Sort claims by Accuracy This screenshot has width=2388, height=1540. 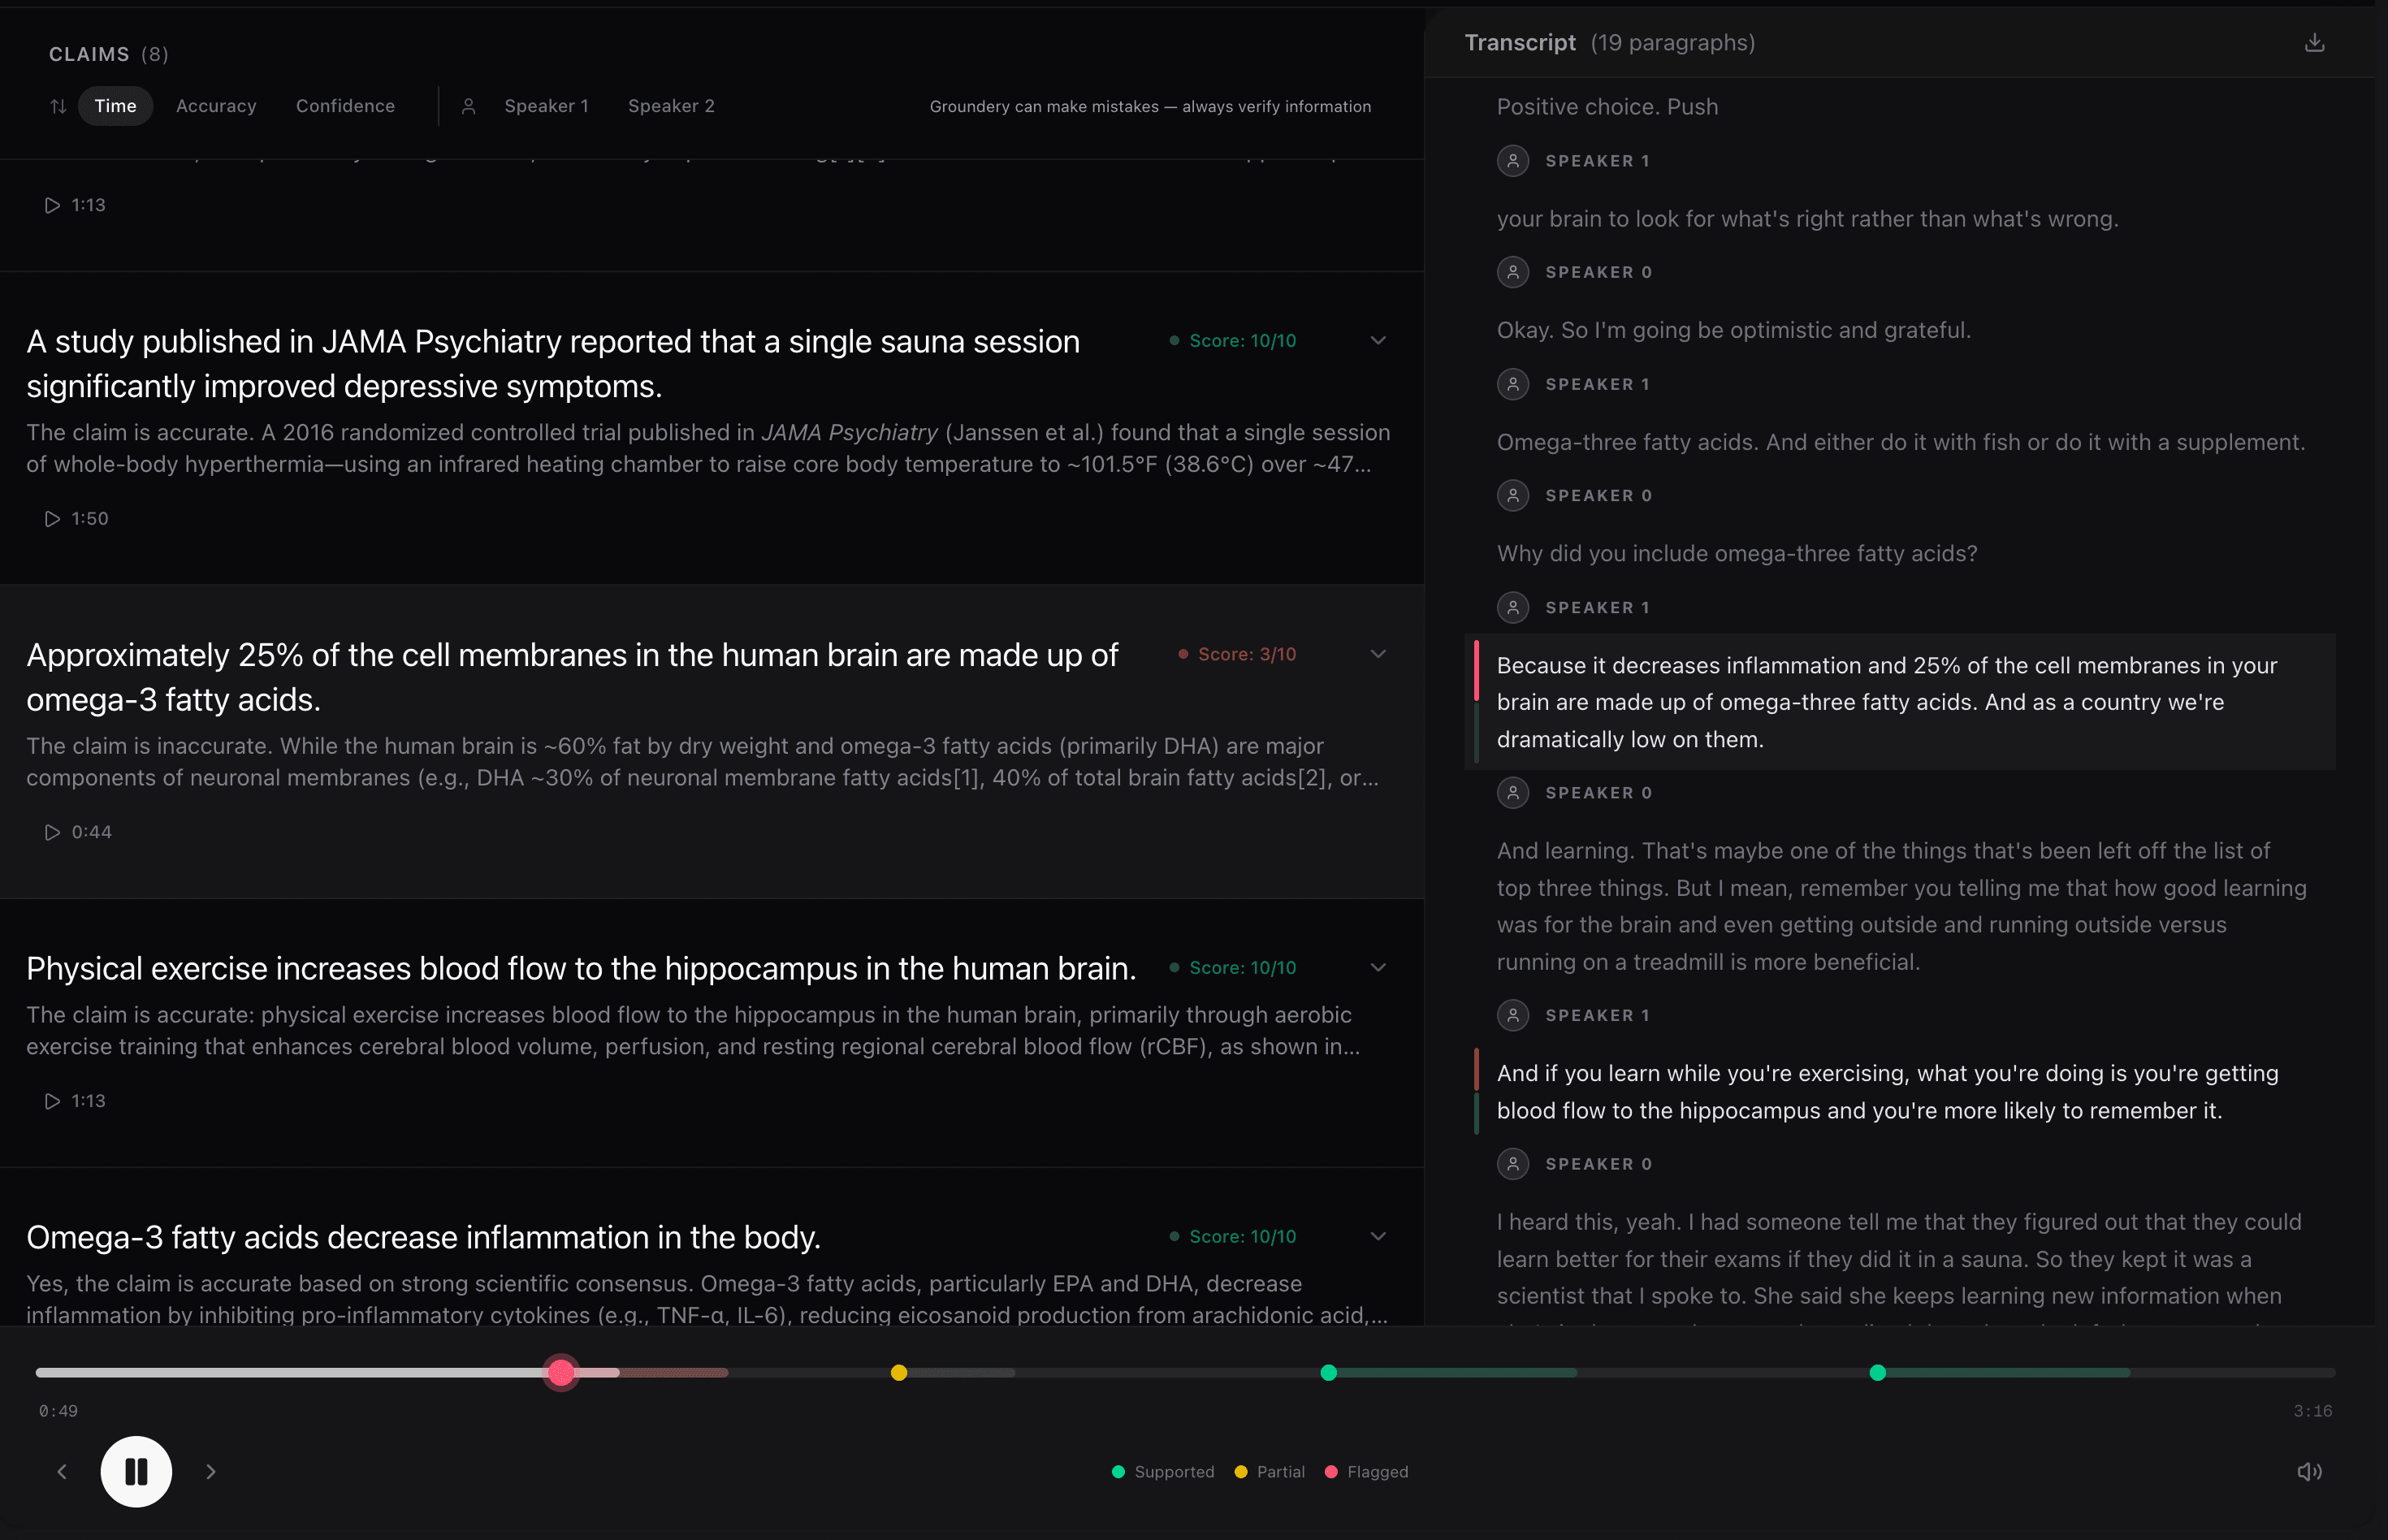(x=216, y=106)
